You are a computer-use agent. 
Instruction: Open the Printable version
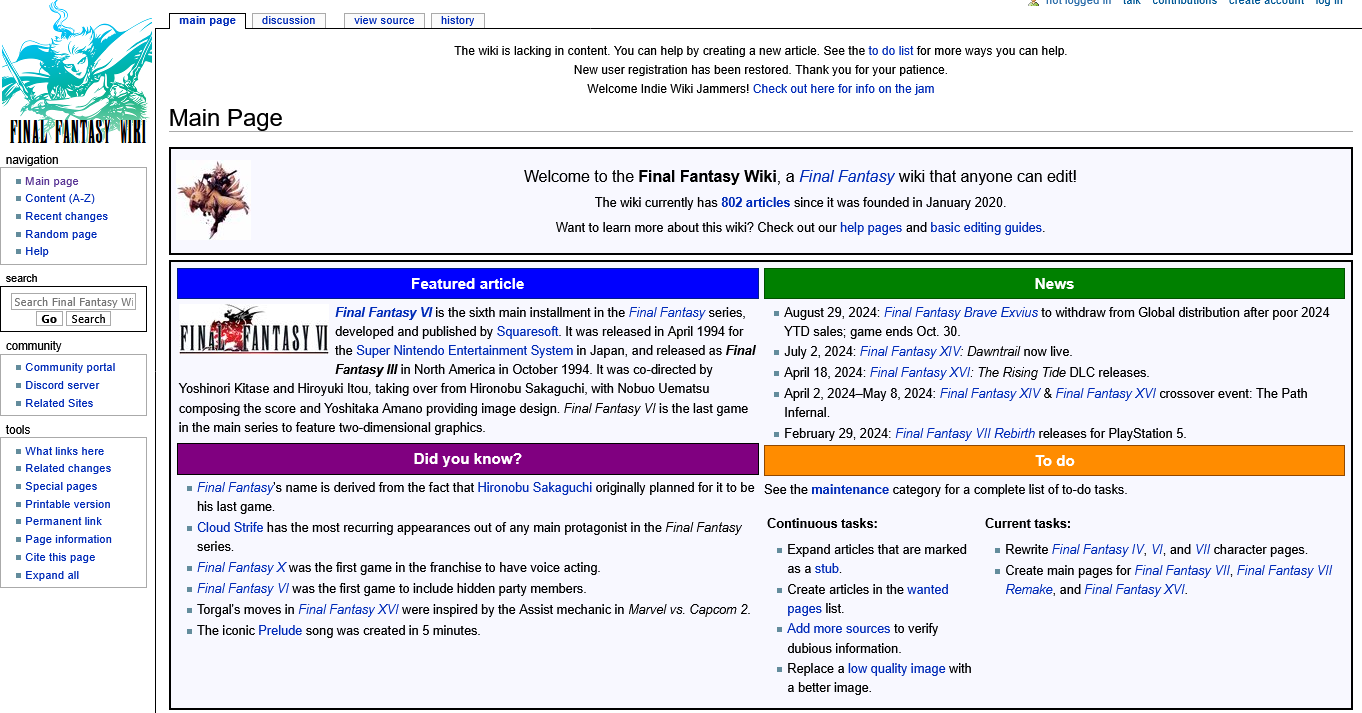pyautogui.click(x=68, y=504)
